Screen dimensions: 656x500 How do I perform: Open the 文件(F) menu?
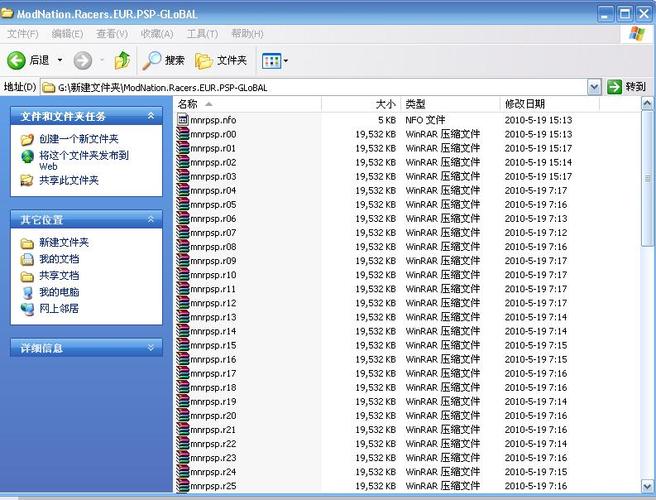click(23, 34)
